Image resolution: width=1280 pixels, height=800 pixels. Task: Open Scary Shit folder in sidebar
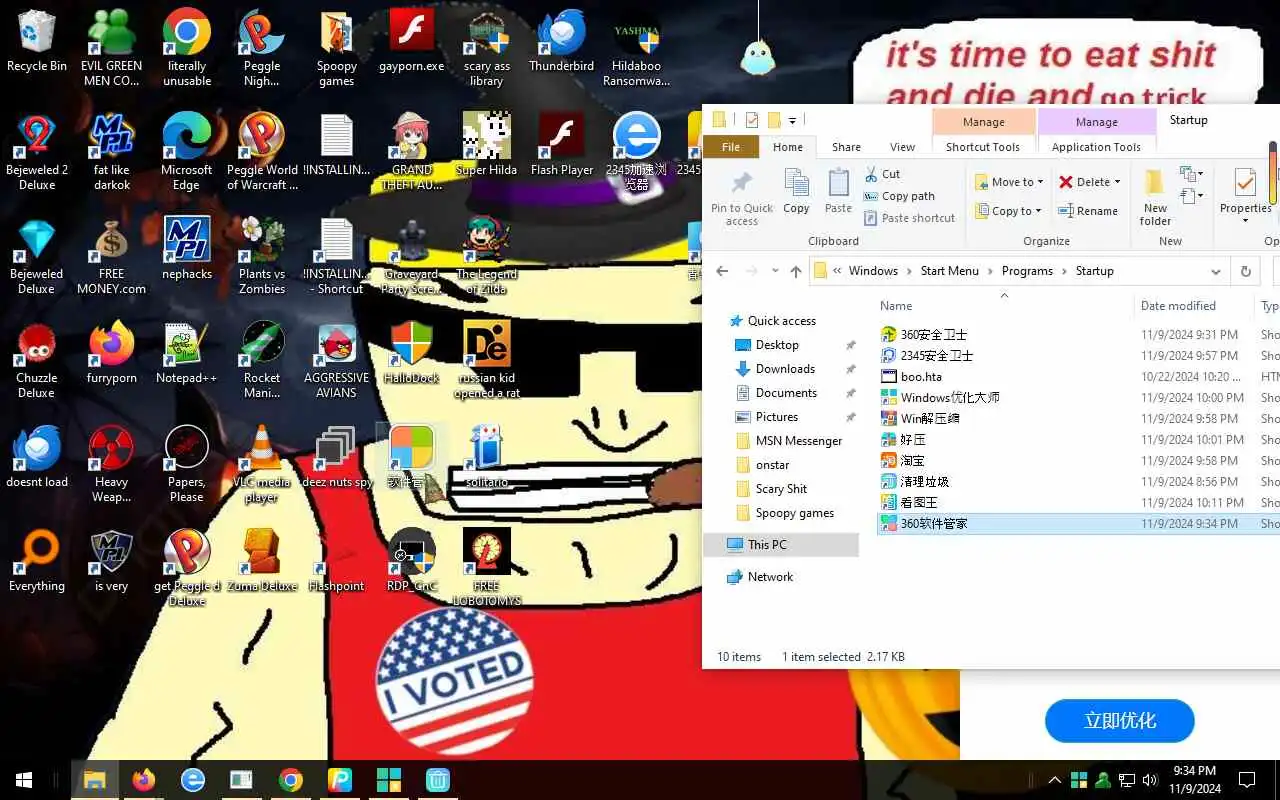click(781, 489)
